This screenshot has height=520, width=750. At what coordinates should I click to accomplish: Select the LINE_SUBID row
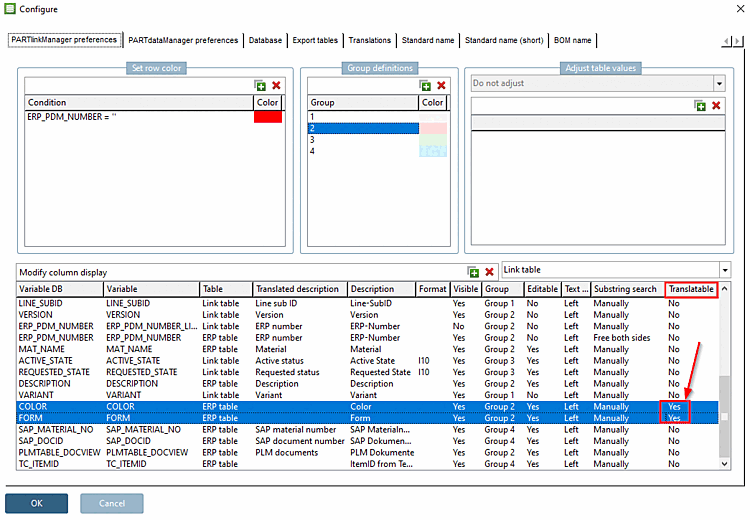(x=367, y=303)
